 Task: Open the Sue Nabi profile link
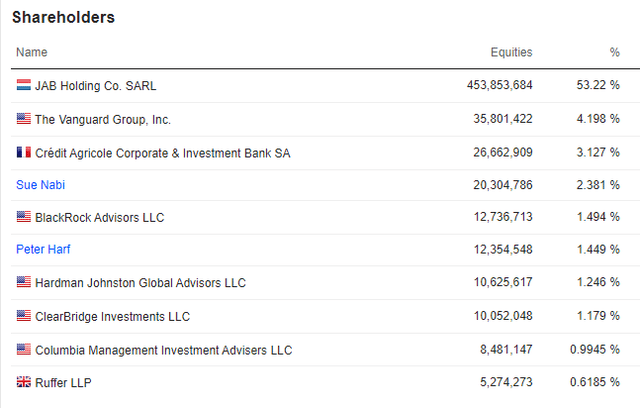click(40, 185)
